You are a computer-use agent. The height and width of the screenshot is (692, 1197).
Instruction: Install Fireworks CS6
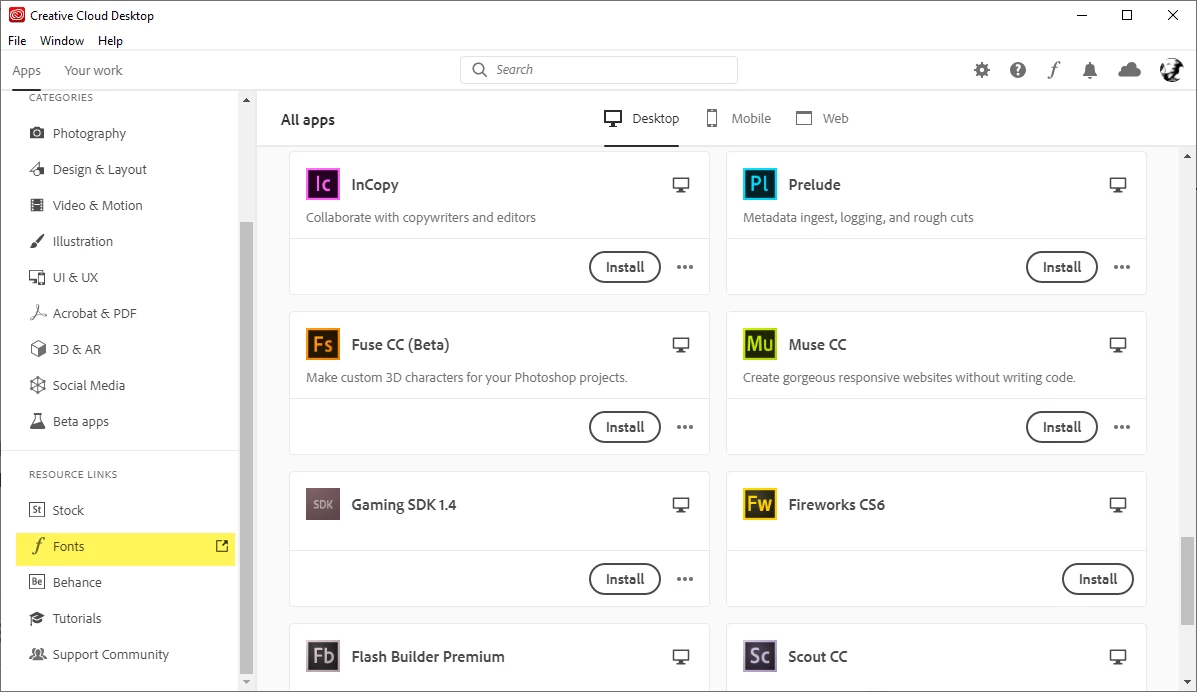[x=1097, y=579]
